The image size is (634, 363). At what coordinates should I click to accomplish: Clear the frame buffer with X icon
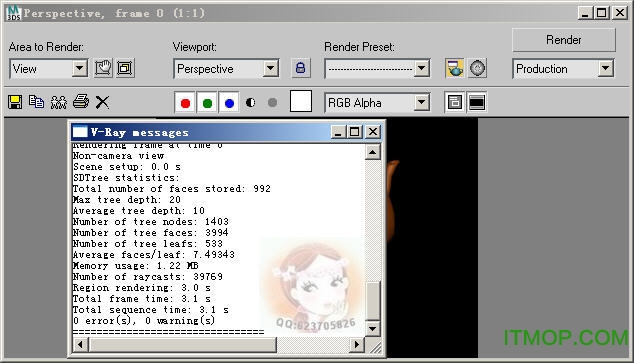102,102
